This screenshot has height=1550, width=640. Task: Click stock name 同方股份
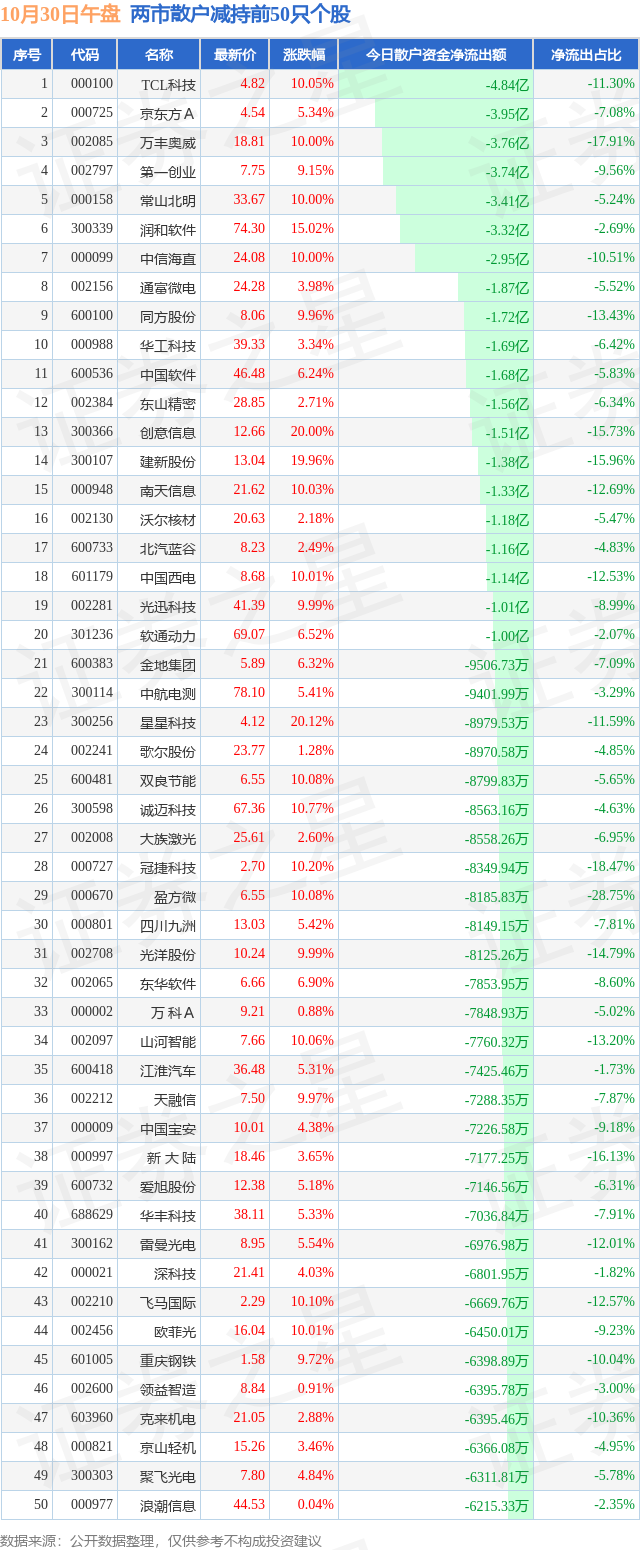point(168,316)
